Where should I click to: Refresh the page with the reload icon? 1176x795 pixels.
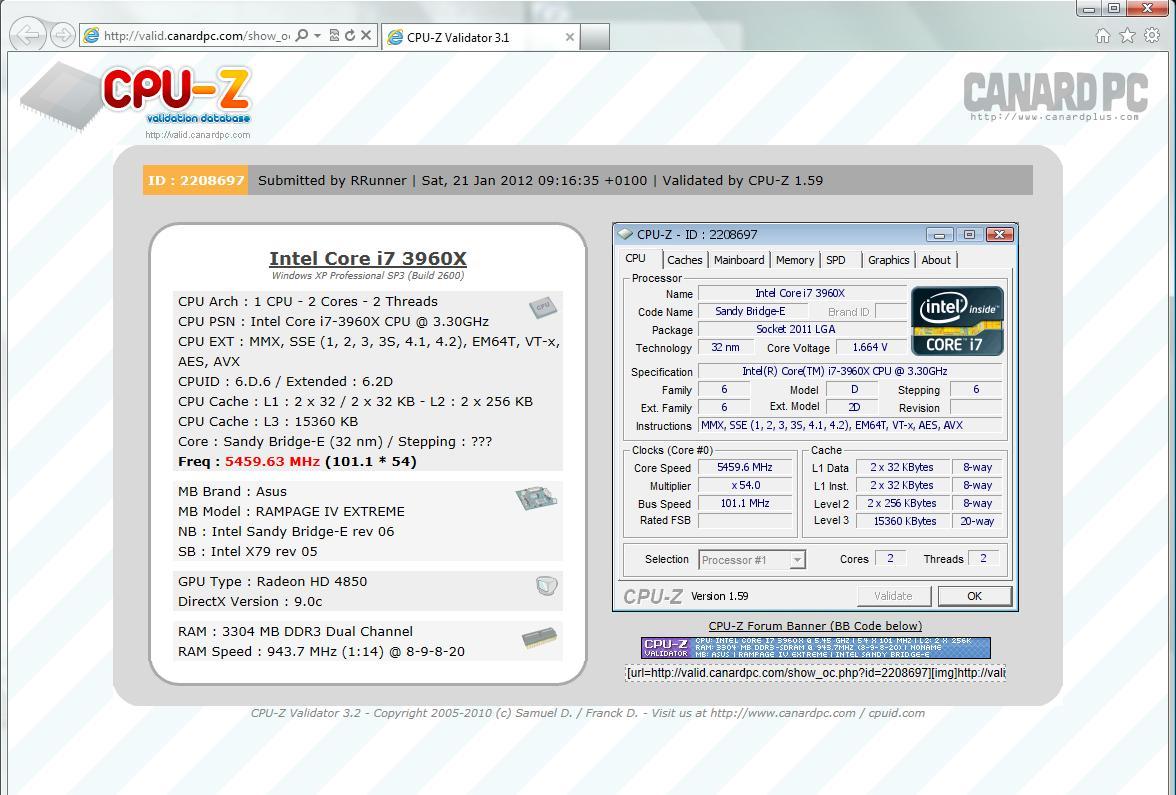pos(350,35)
